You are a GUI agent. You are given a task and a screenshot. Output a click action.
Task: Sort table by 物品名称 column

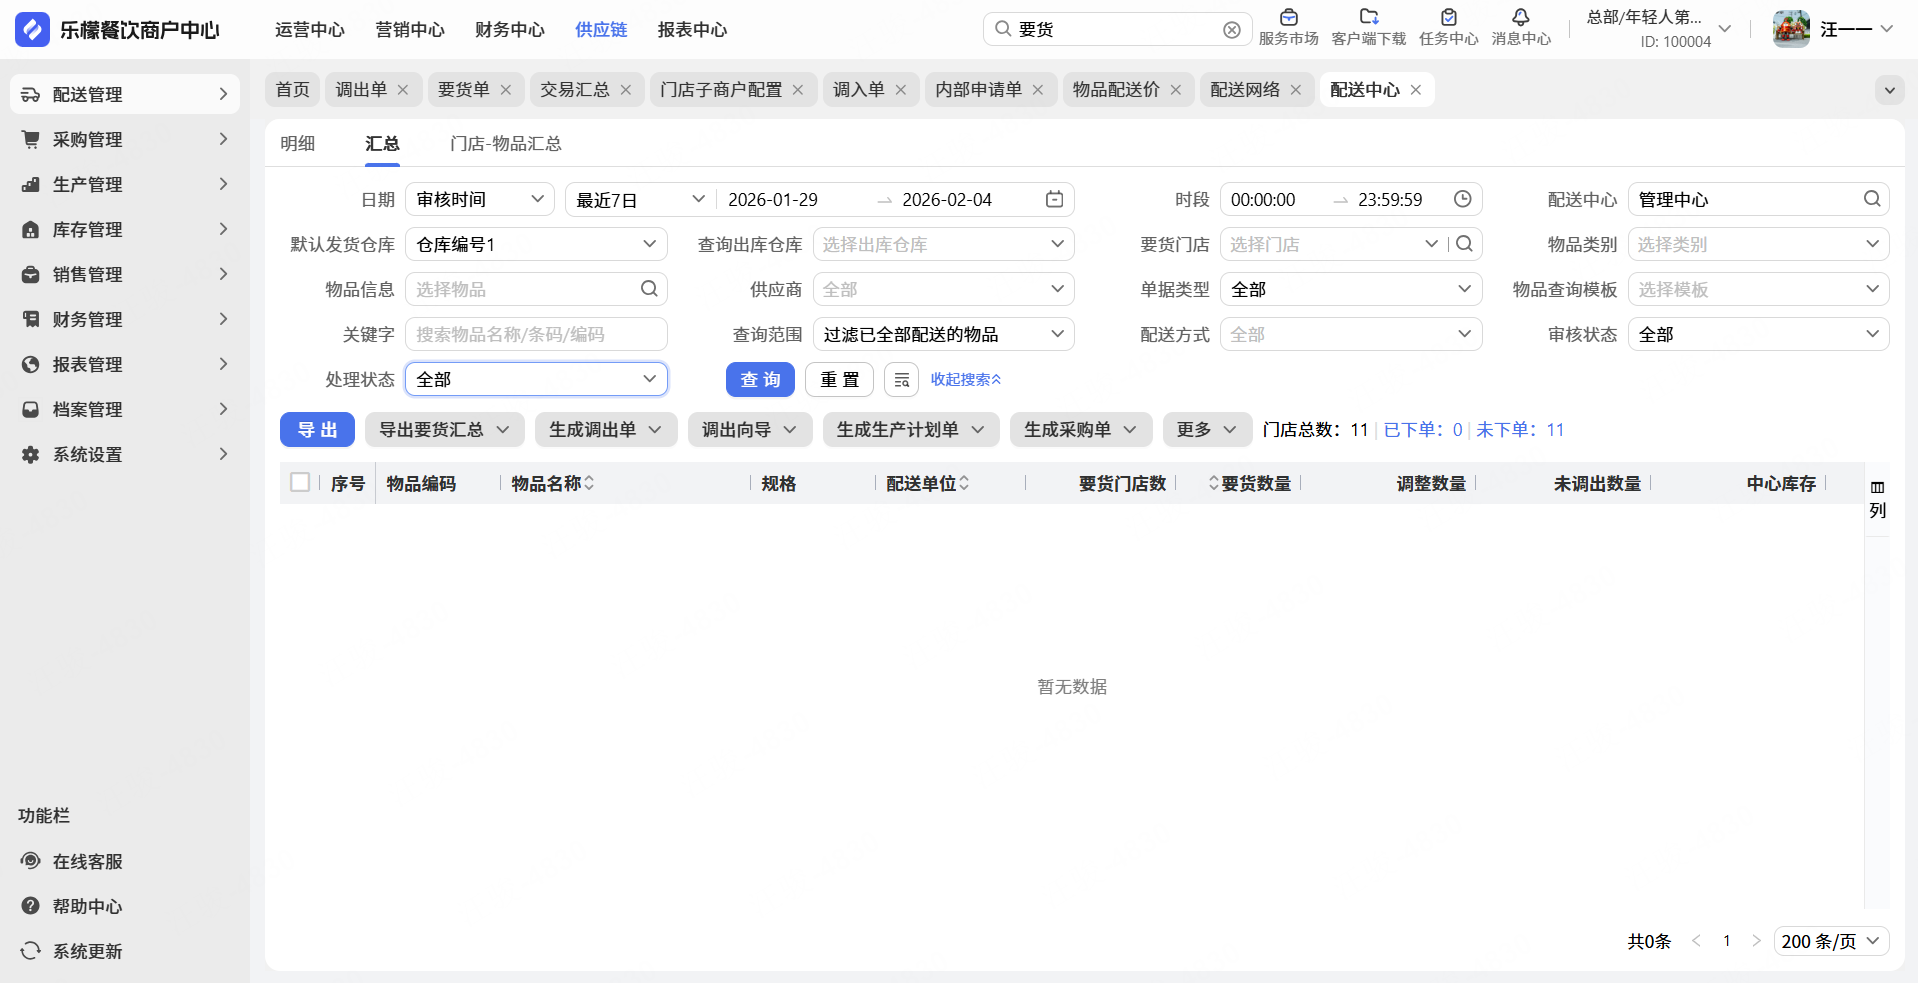click(x=589, y=483)
